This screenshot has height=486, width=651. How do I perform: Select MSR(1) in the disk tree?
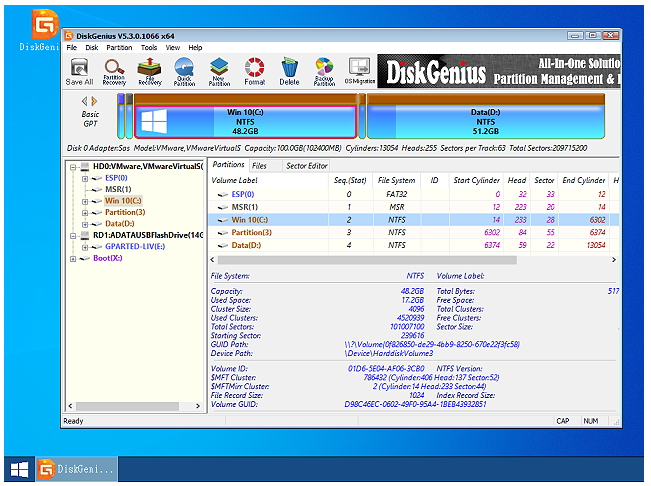[118, 189]
